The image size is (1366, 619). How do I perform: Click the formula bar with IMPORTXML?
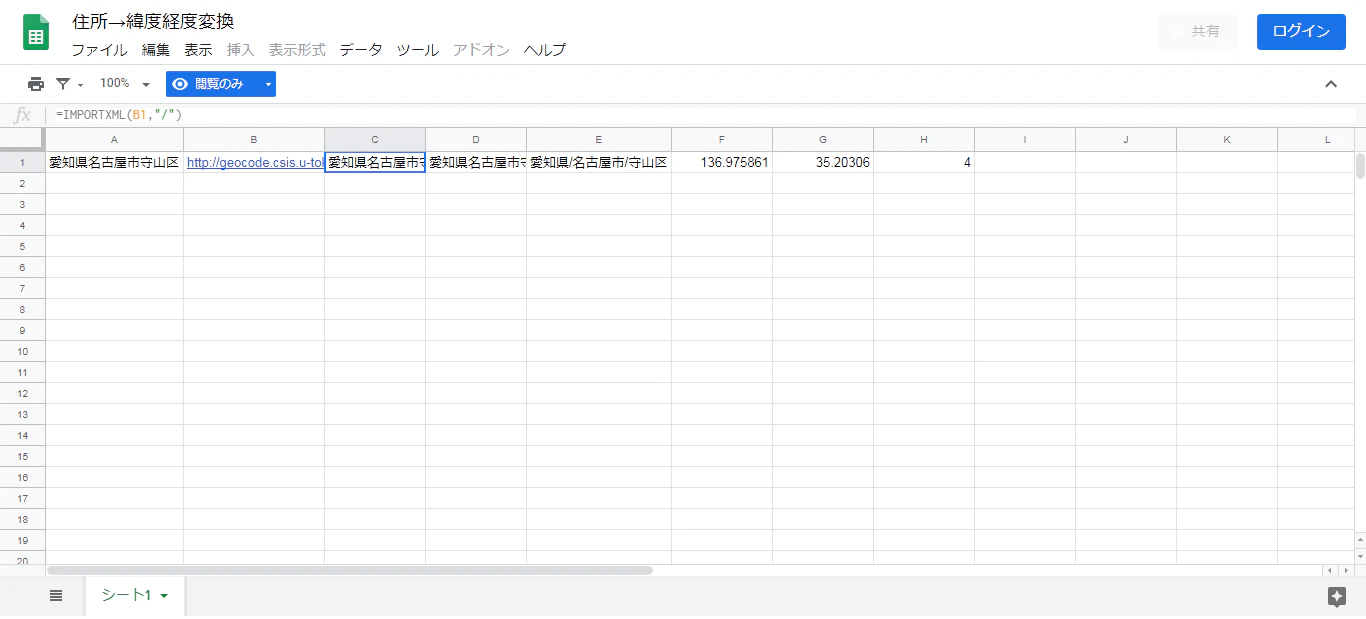click(x=700, y=115)
